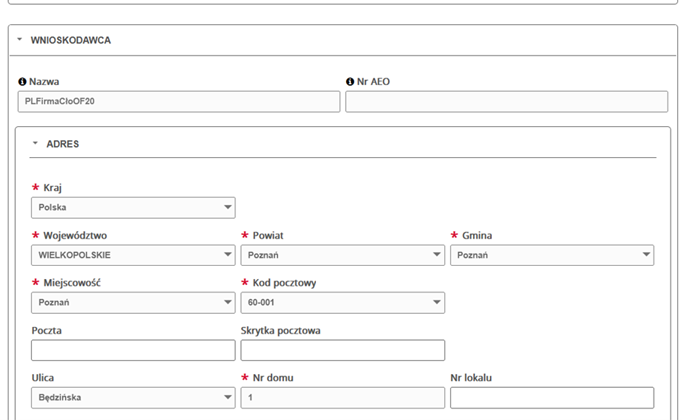
Task: Click the Powiat field label
Action: 268,236
